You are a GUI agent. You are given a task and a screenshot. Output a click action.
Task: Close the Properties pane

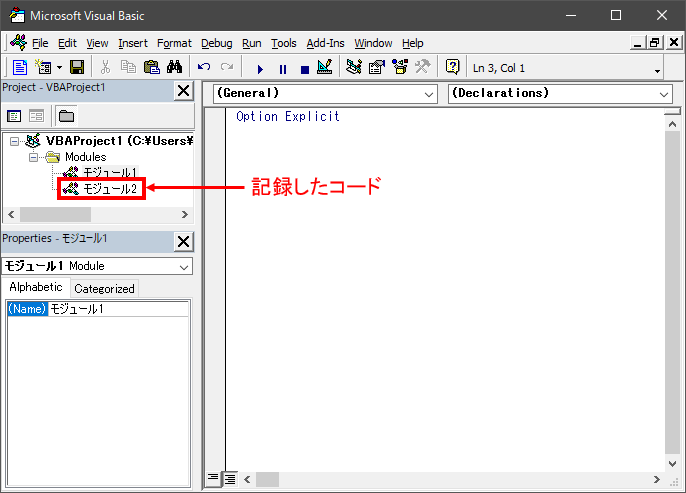point(183,241)
